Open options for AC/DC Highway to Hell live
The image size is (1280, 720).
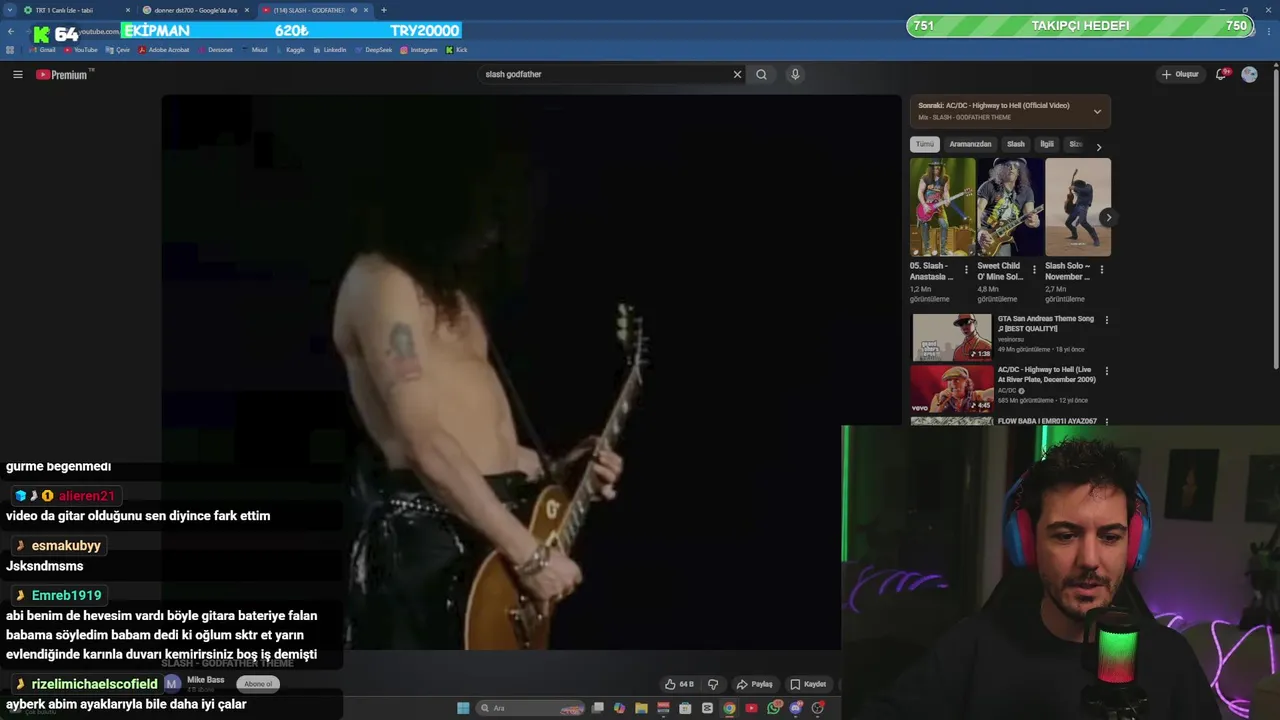pos(1106,371)
